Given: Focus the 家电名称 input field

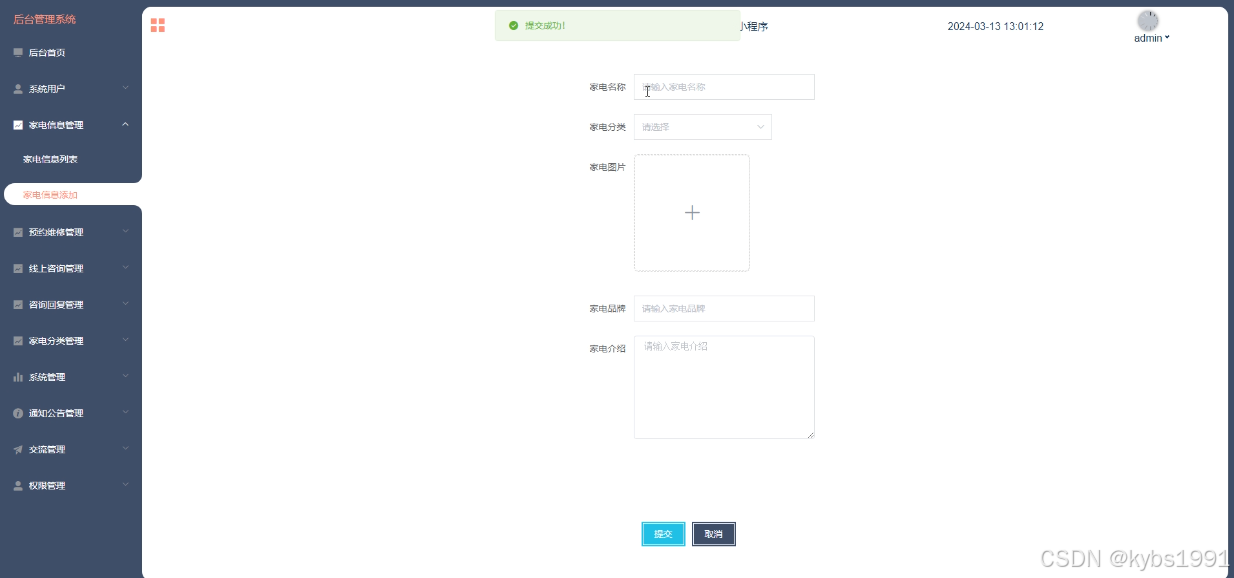Looking at the screenshot, I should point(724,87).
